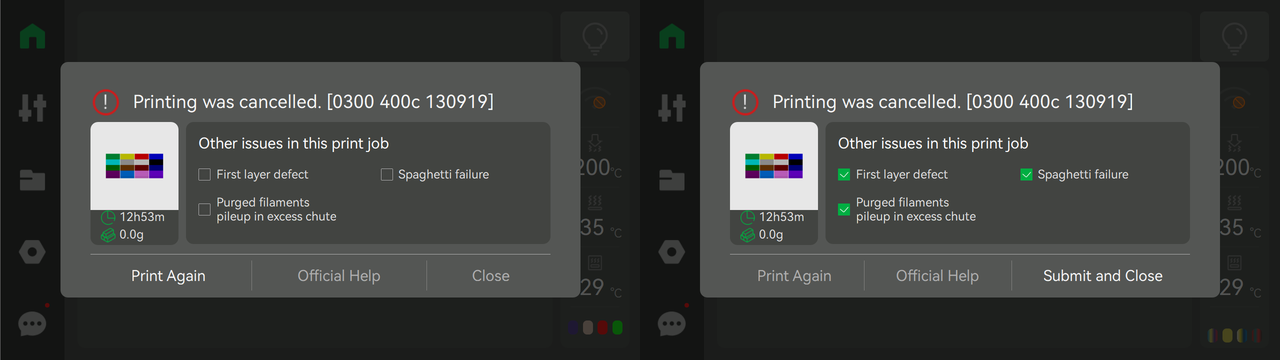Screen dimensions: 1280x360
Task: Click Official Help in left dialog
Action: (x=339, y=276)
